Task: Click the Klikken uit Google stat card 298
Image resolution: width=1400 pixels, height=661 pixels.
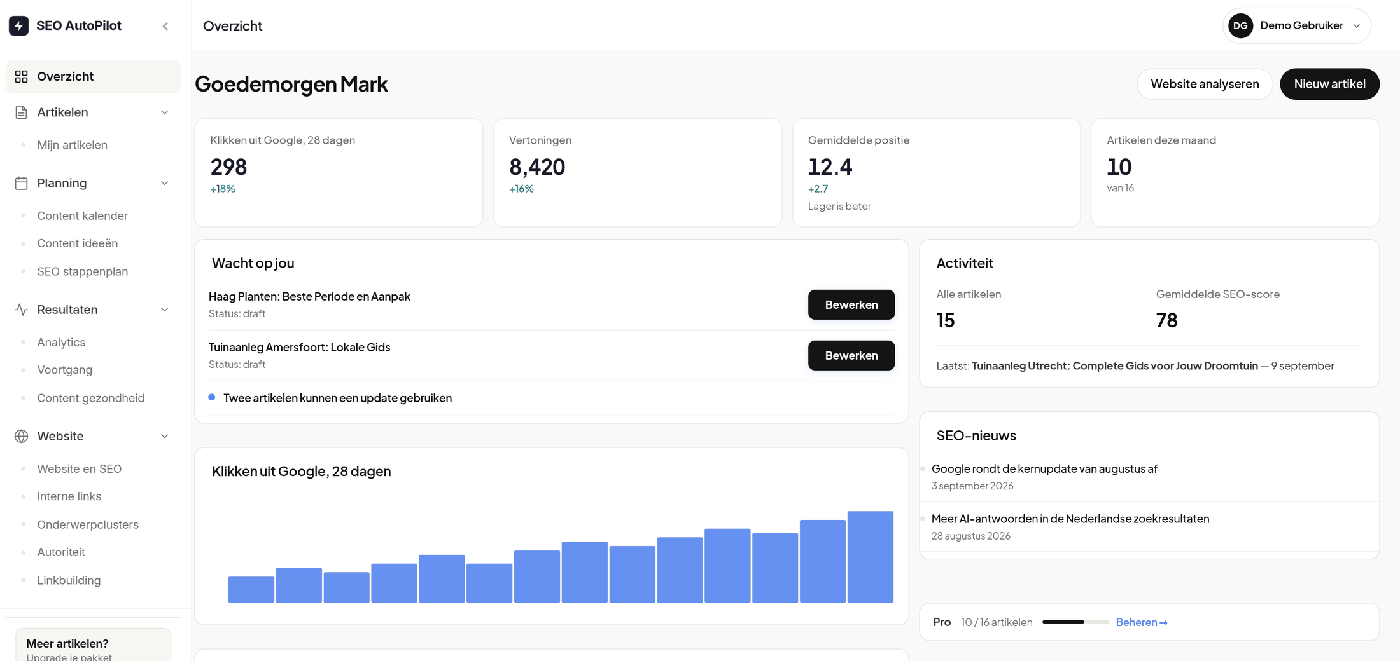Action: (x=338, y=173)
